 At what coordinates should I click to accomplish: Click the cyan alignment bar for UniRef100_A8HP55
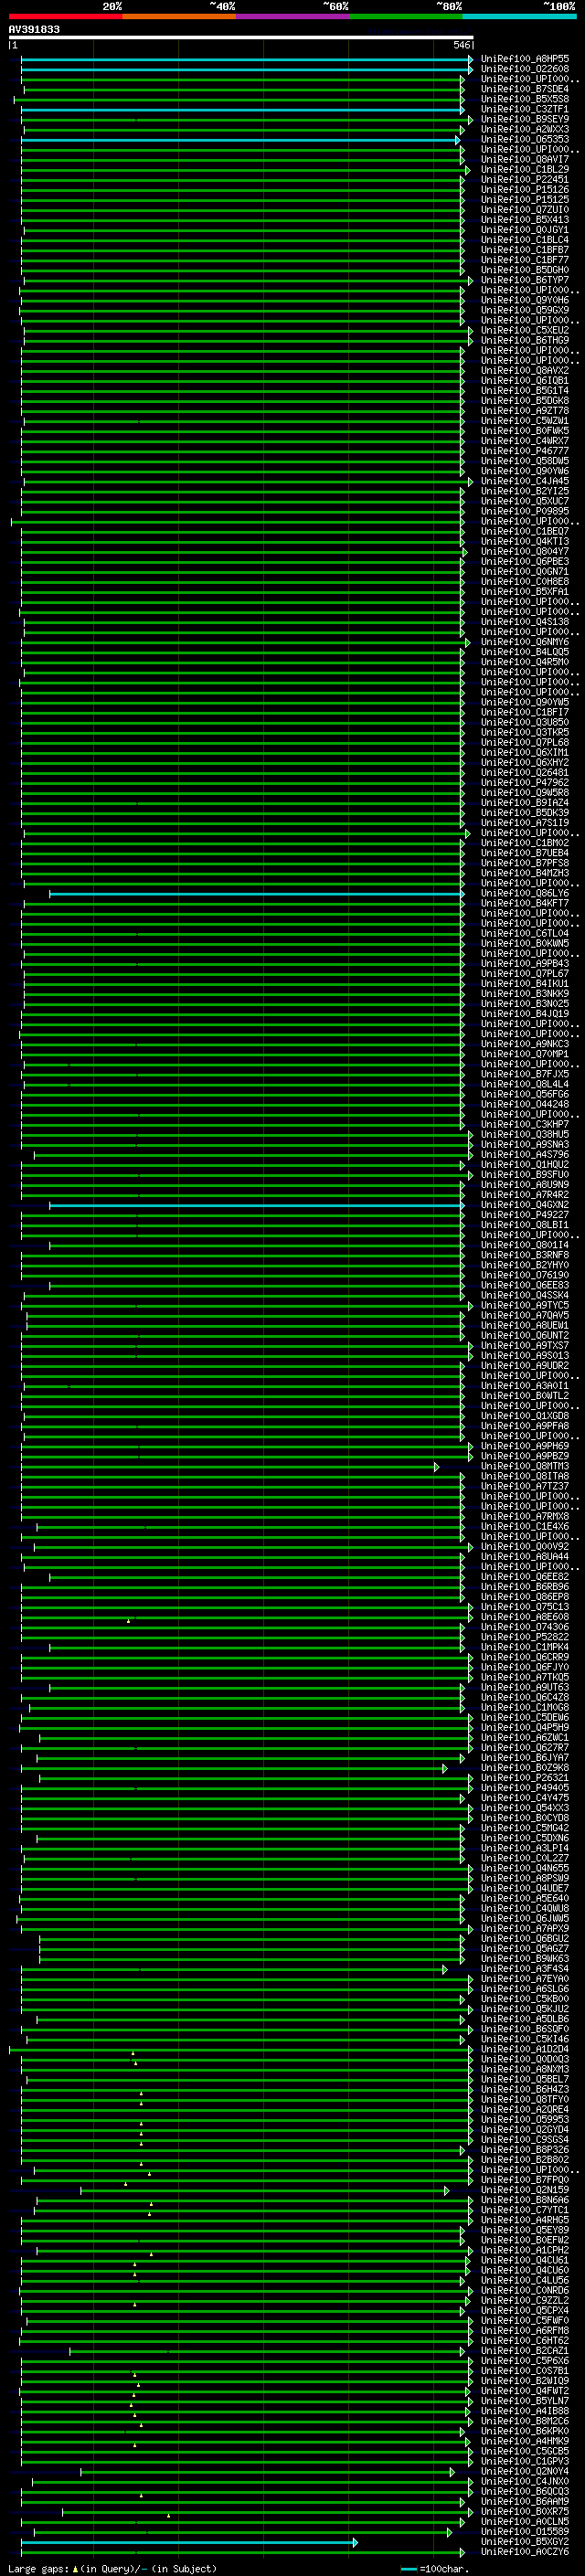pyautogui.click(x=246, y=60)
